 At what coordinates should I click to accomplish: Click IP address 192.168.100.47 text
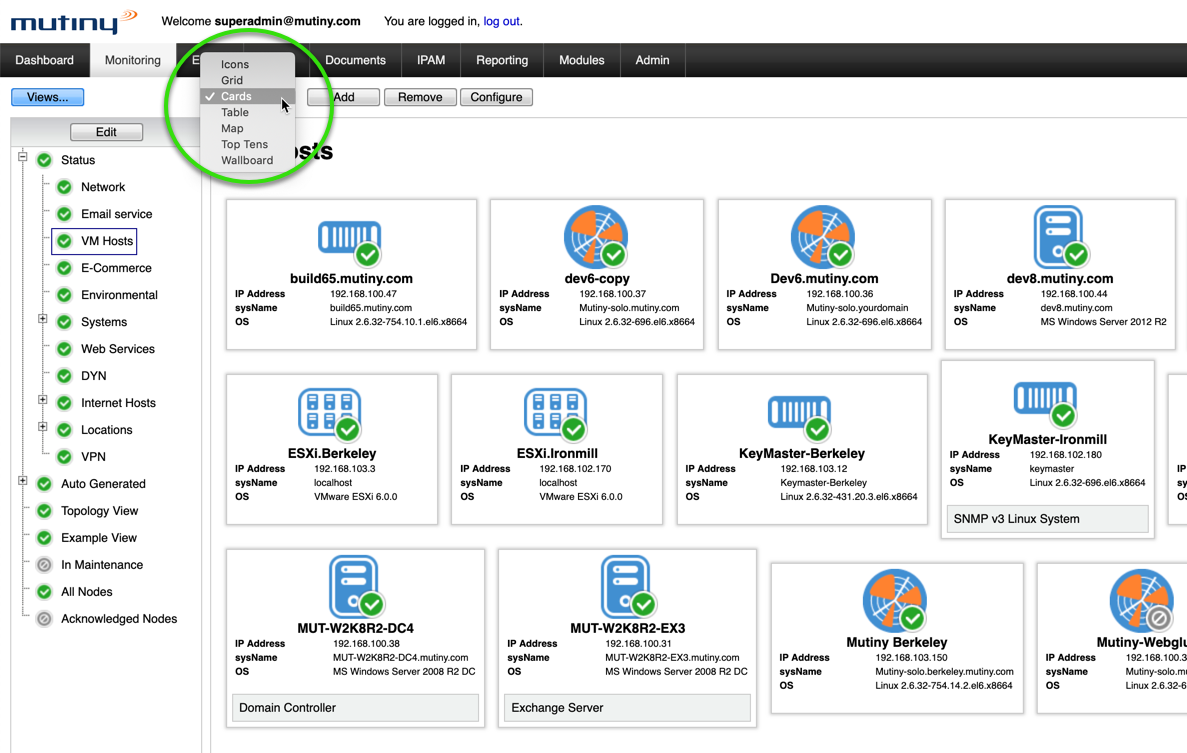(x=363, y=294)
